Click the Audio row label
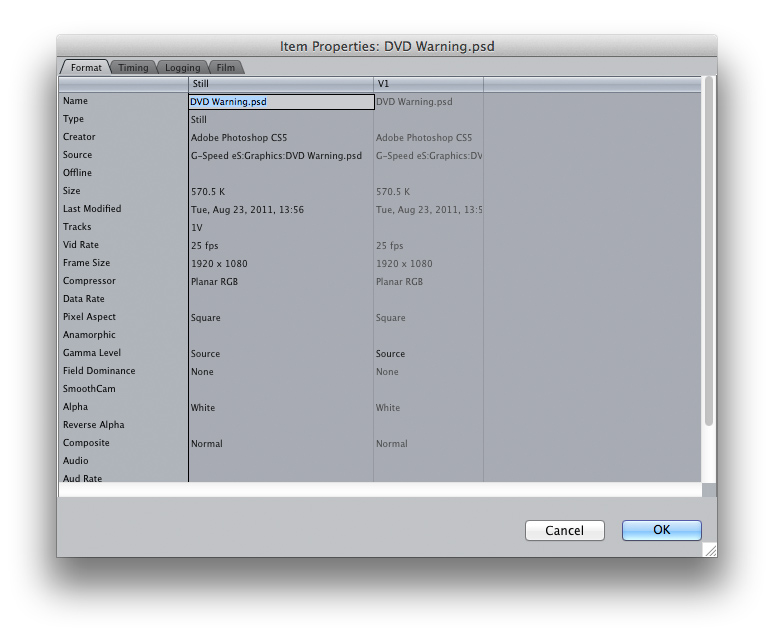 pos(76,461)
